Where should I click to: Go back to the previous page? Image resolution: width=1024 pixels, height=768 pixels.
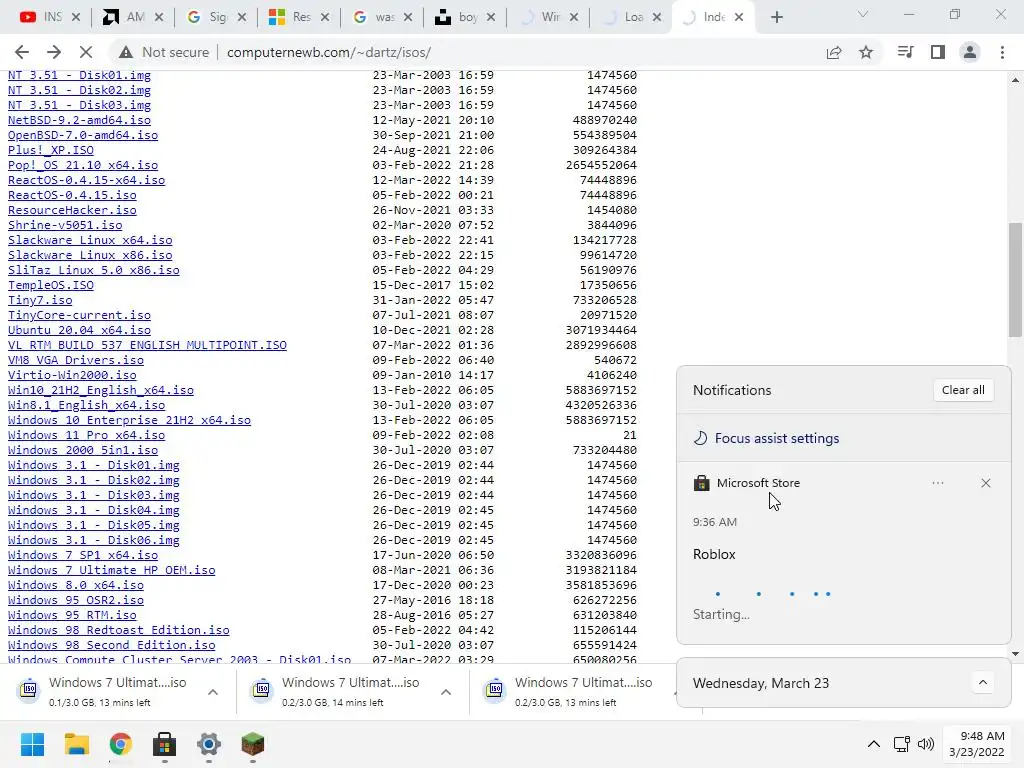pos(22,52)
